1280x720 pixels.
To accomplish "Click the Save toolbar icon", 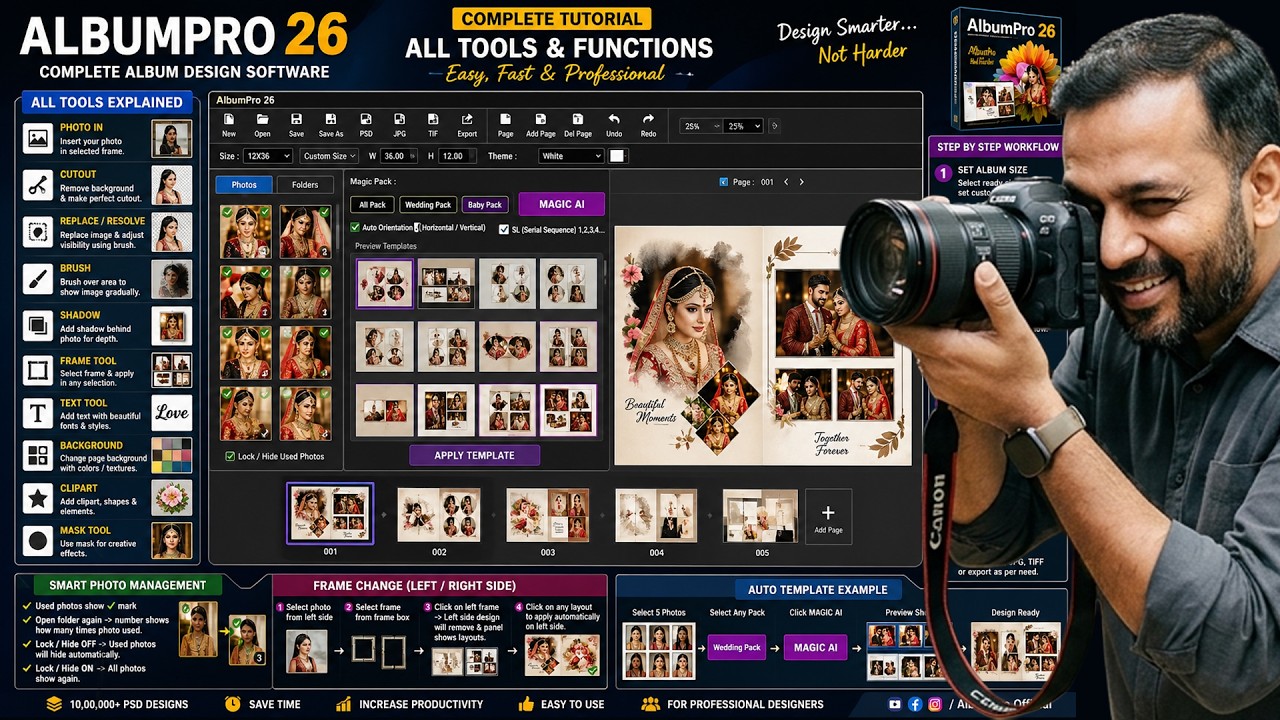I will click(x=296, y=119).
